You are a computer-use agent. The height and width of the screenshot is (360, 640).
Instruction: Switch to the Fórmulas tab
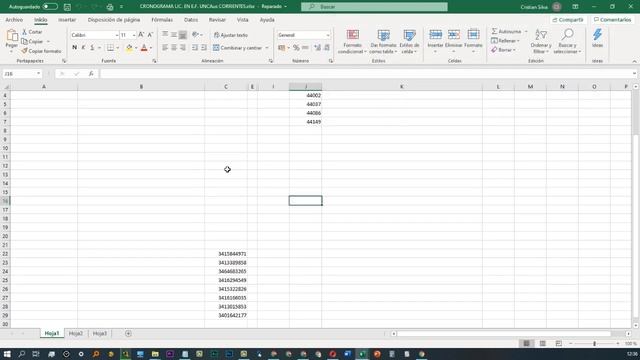[x=162, y=20]
